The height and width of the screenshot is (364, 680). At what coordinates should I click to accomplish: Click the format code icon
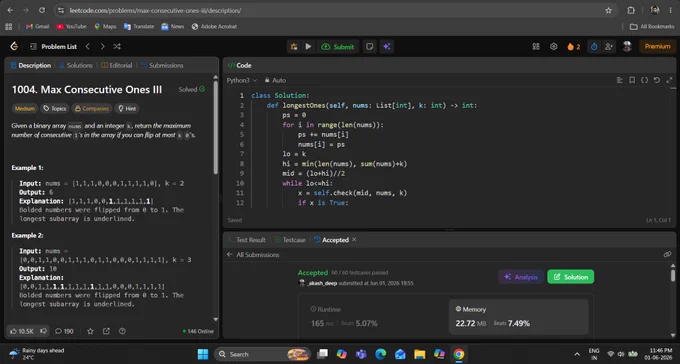[620, 80]
